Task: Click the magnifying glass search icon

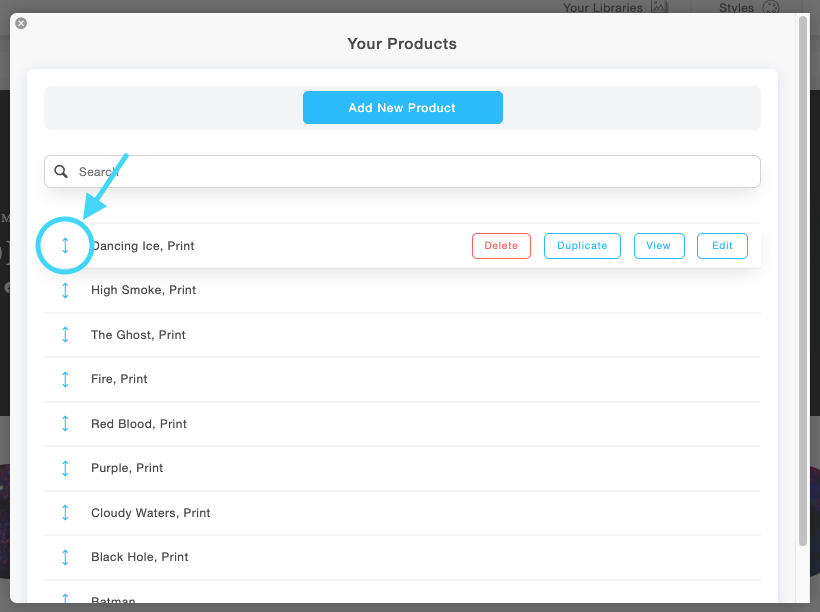Action: 62,171
